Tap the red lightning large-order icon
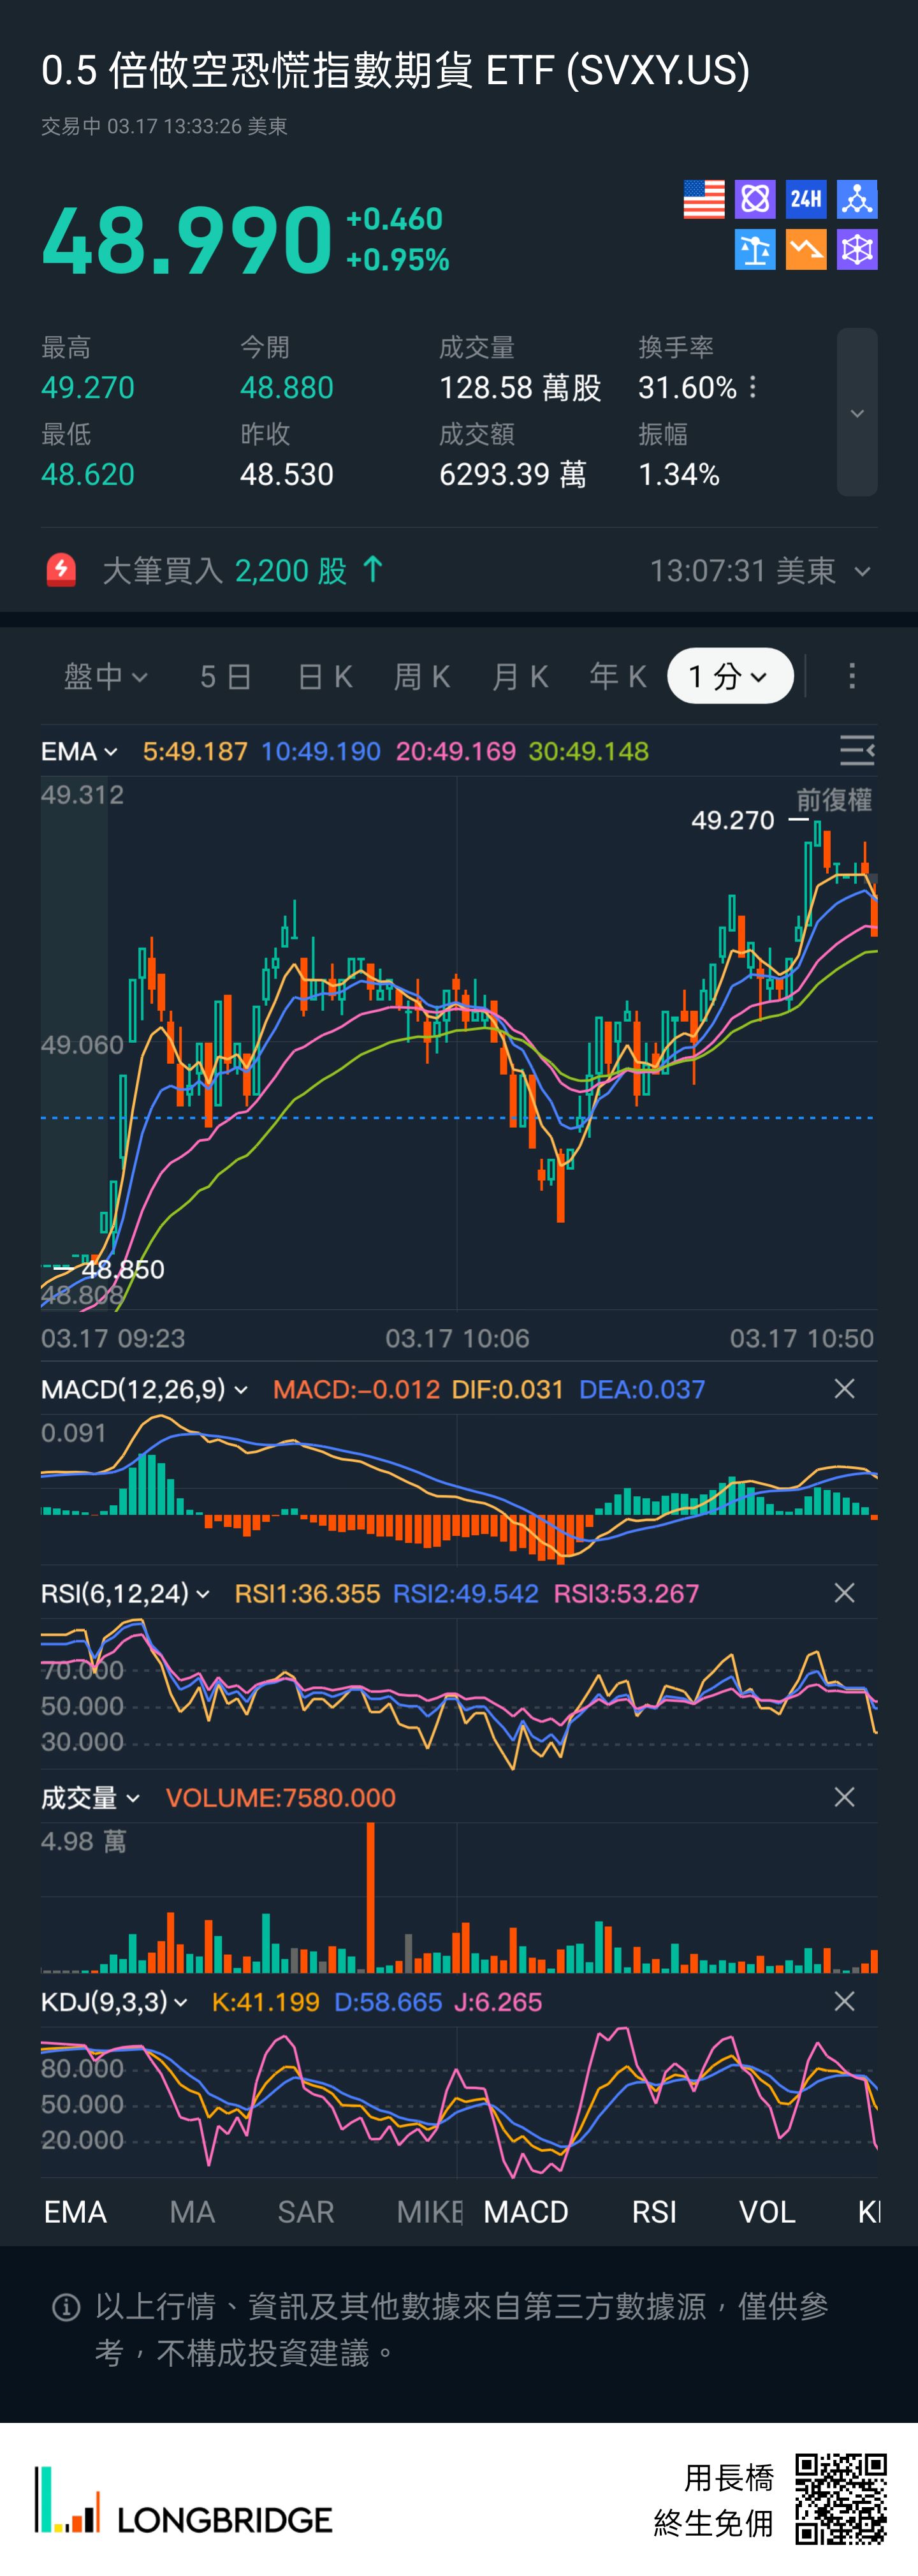The height and width of the screenshot is (2576, 918). click(x=61, y=571)
